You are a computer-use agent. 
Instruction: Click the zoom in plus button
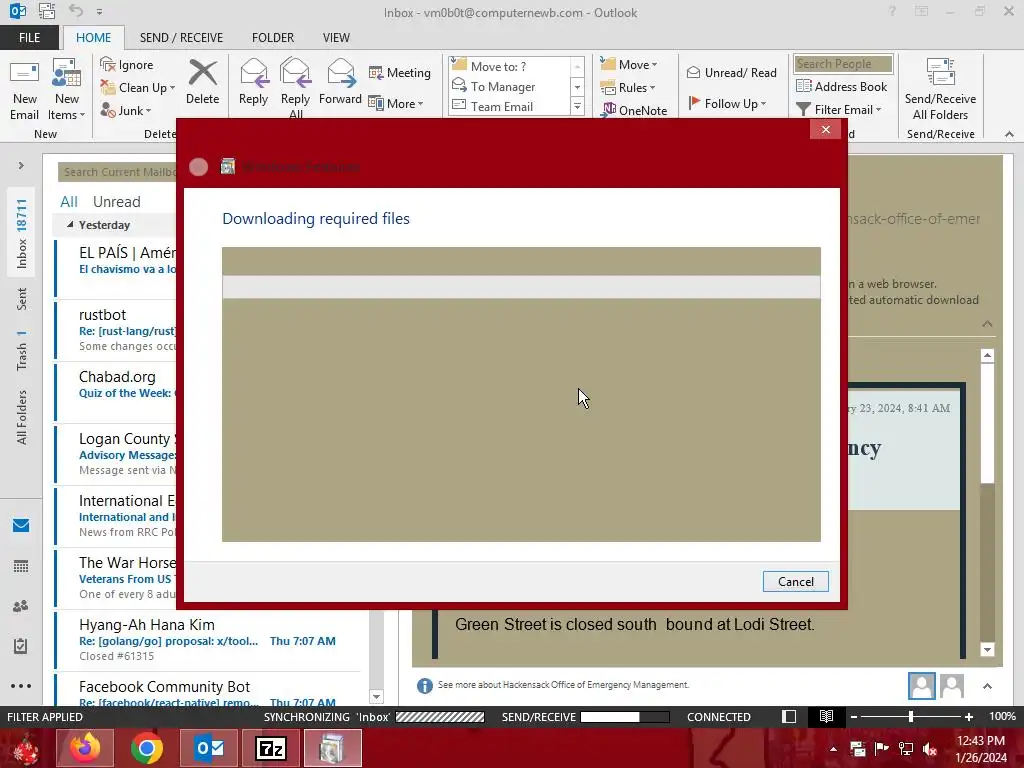pyautogui.click(x=969, y=716)
